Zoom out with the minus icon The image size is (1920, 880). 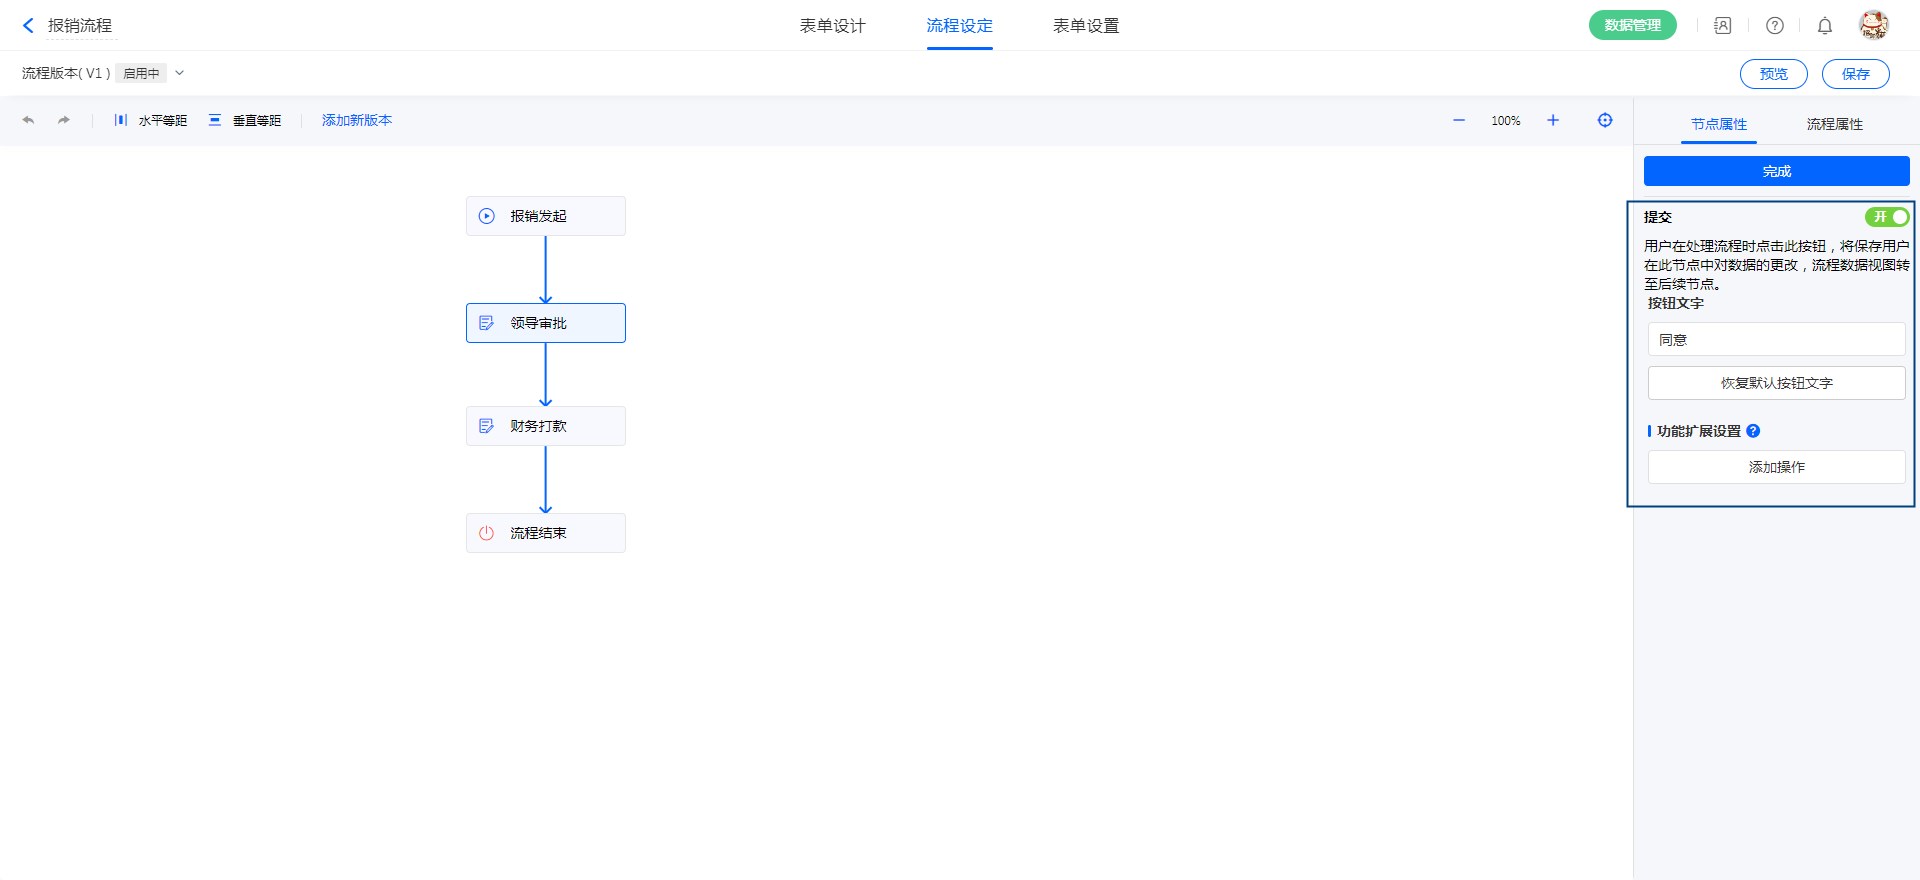1459,120
